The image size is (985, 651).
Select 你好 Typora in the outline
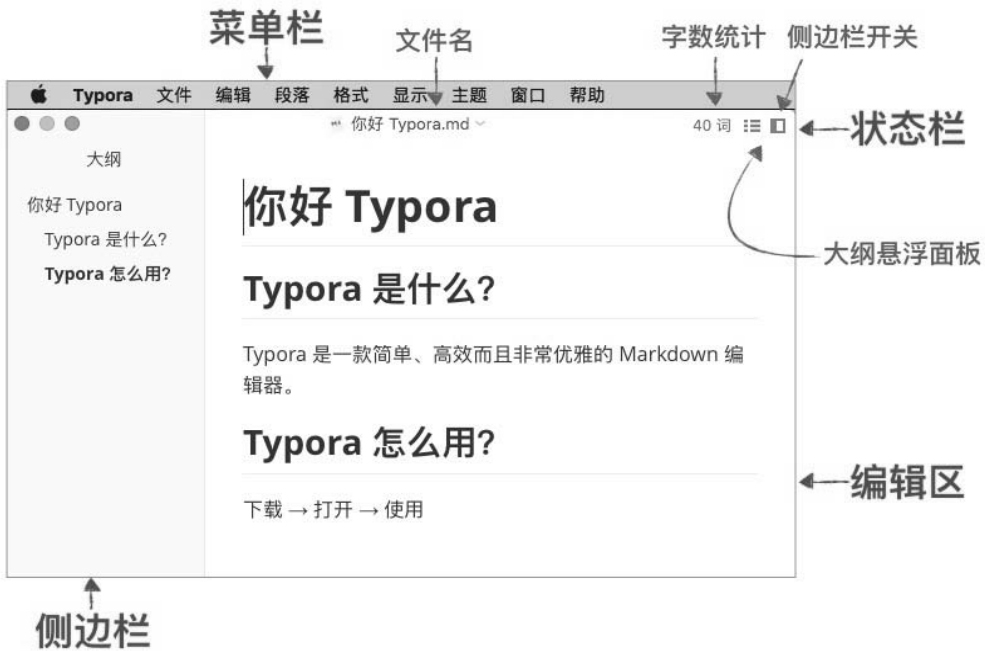(75, 205)
